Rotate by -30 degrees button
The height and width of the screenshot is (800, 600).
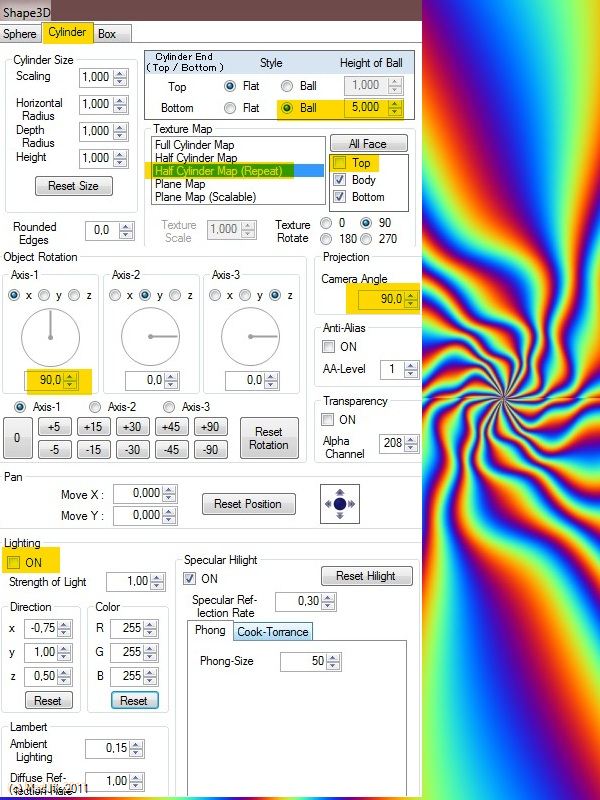coord(132,449)
